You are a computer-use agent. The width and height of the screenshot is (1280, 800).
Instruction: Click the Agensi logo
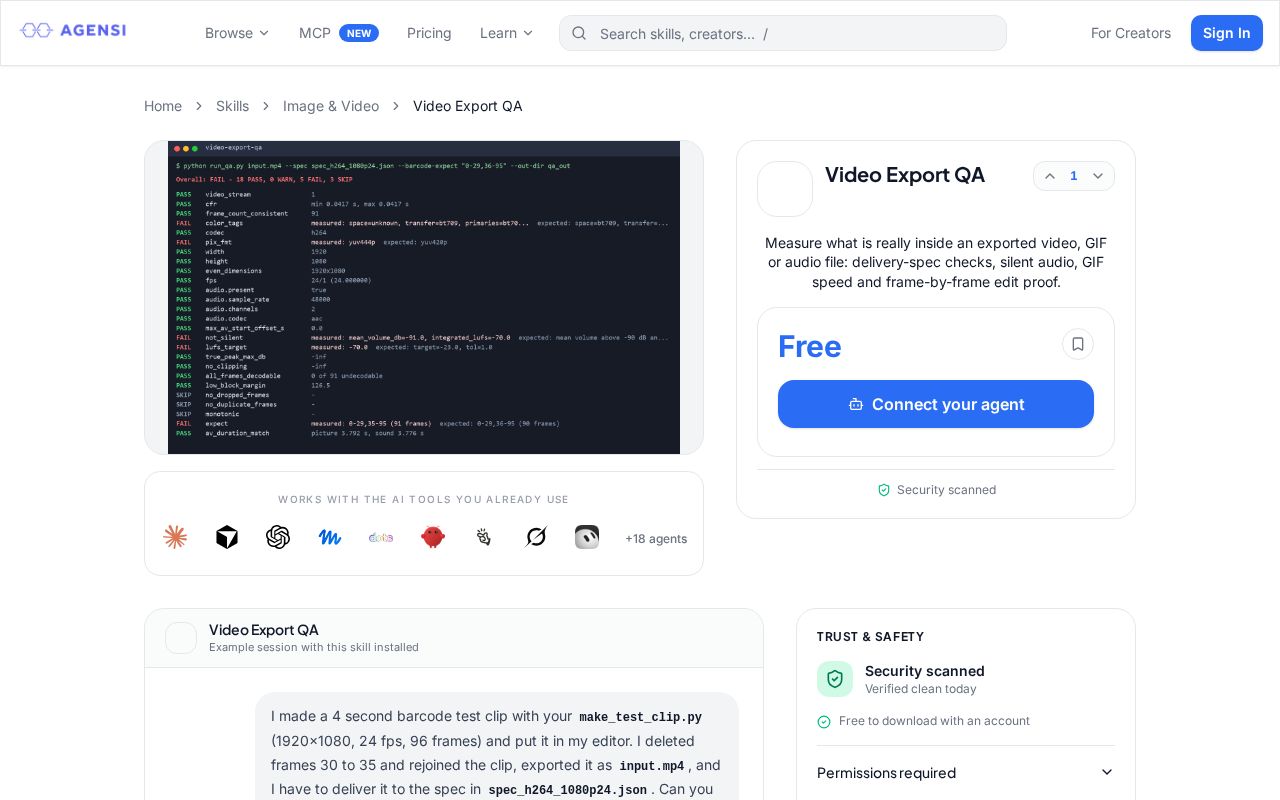click(73, 30)
